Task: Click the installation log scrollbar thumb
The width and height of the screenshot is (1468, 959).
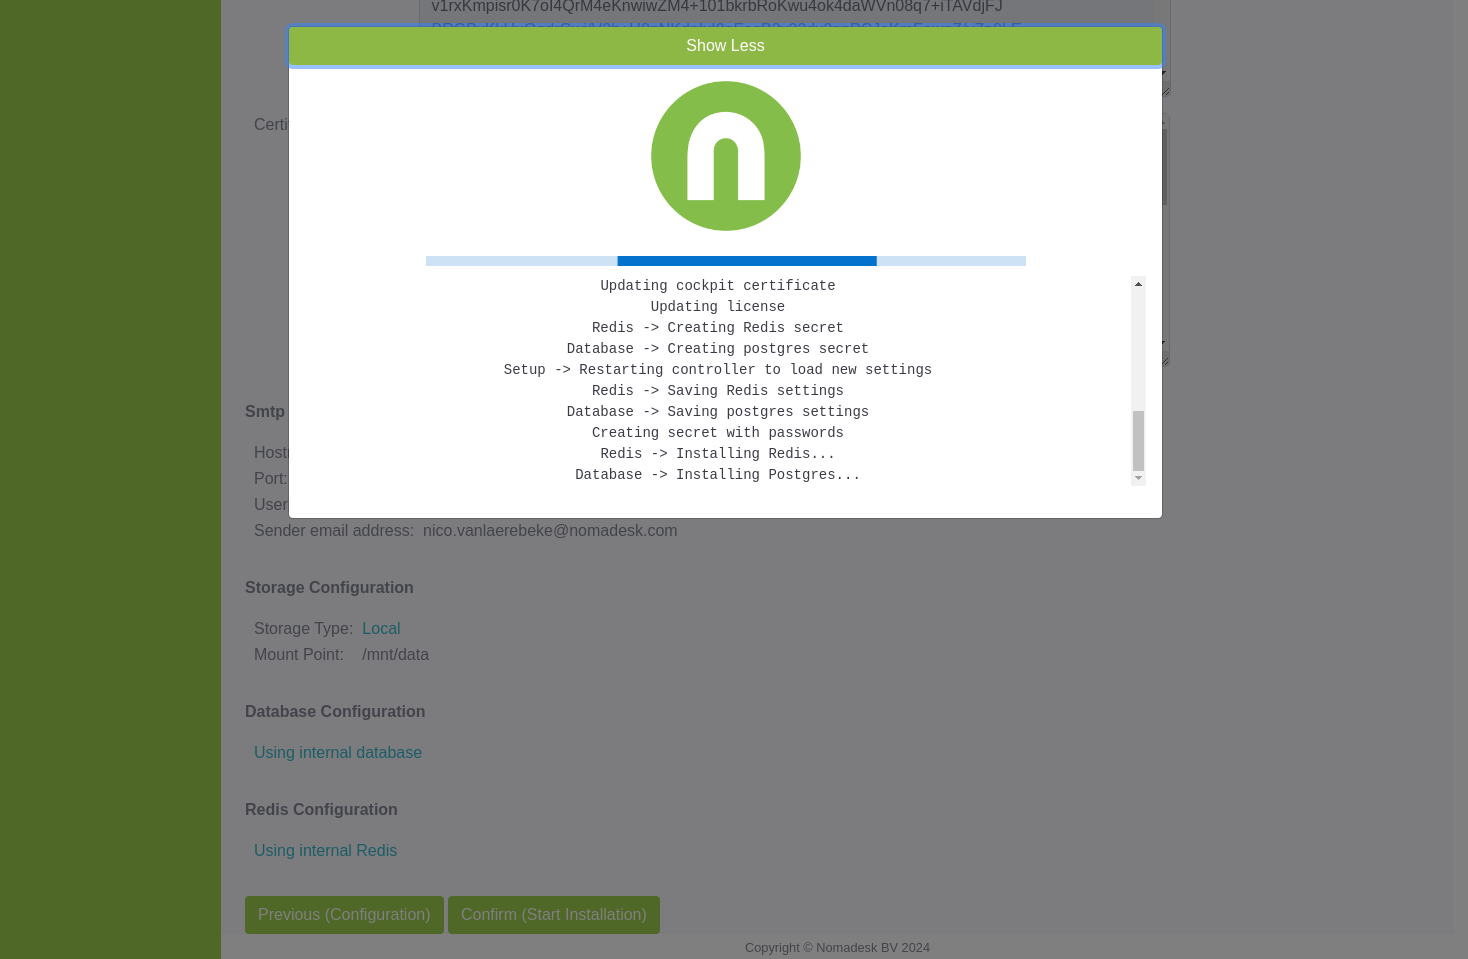Action: 1138,440
